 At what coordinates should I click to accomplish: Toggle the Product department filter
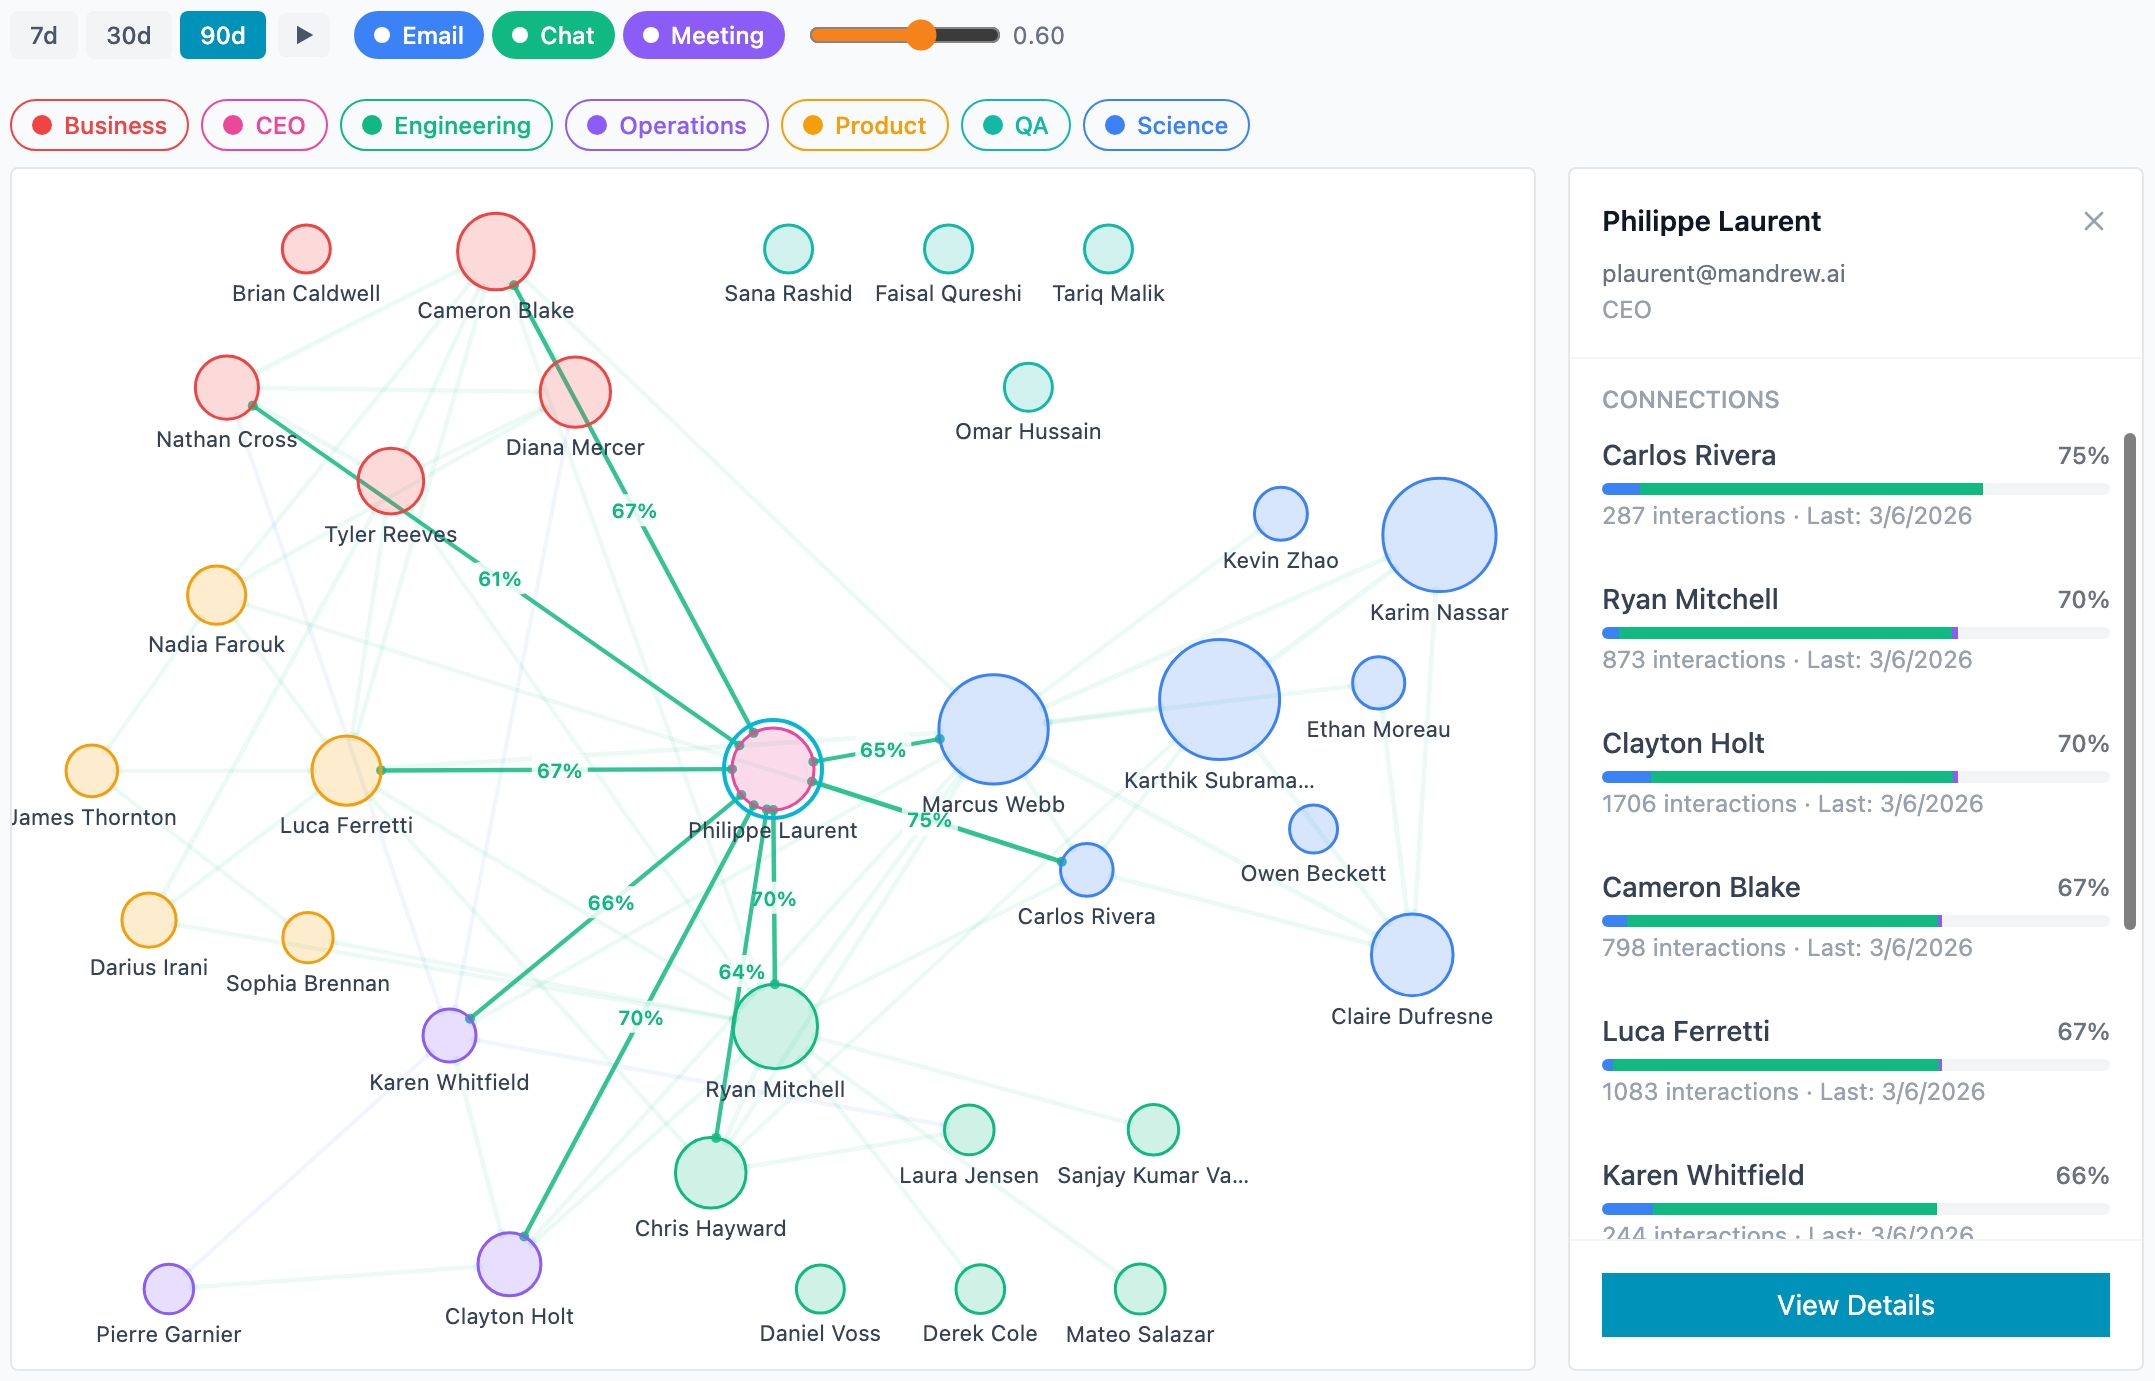click(864, 125)
